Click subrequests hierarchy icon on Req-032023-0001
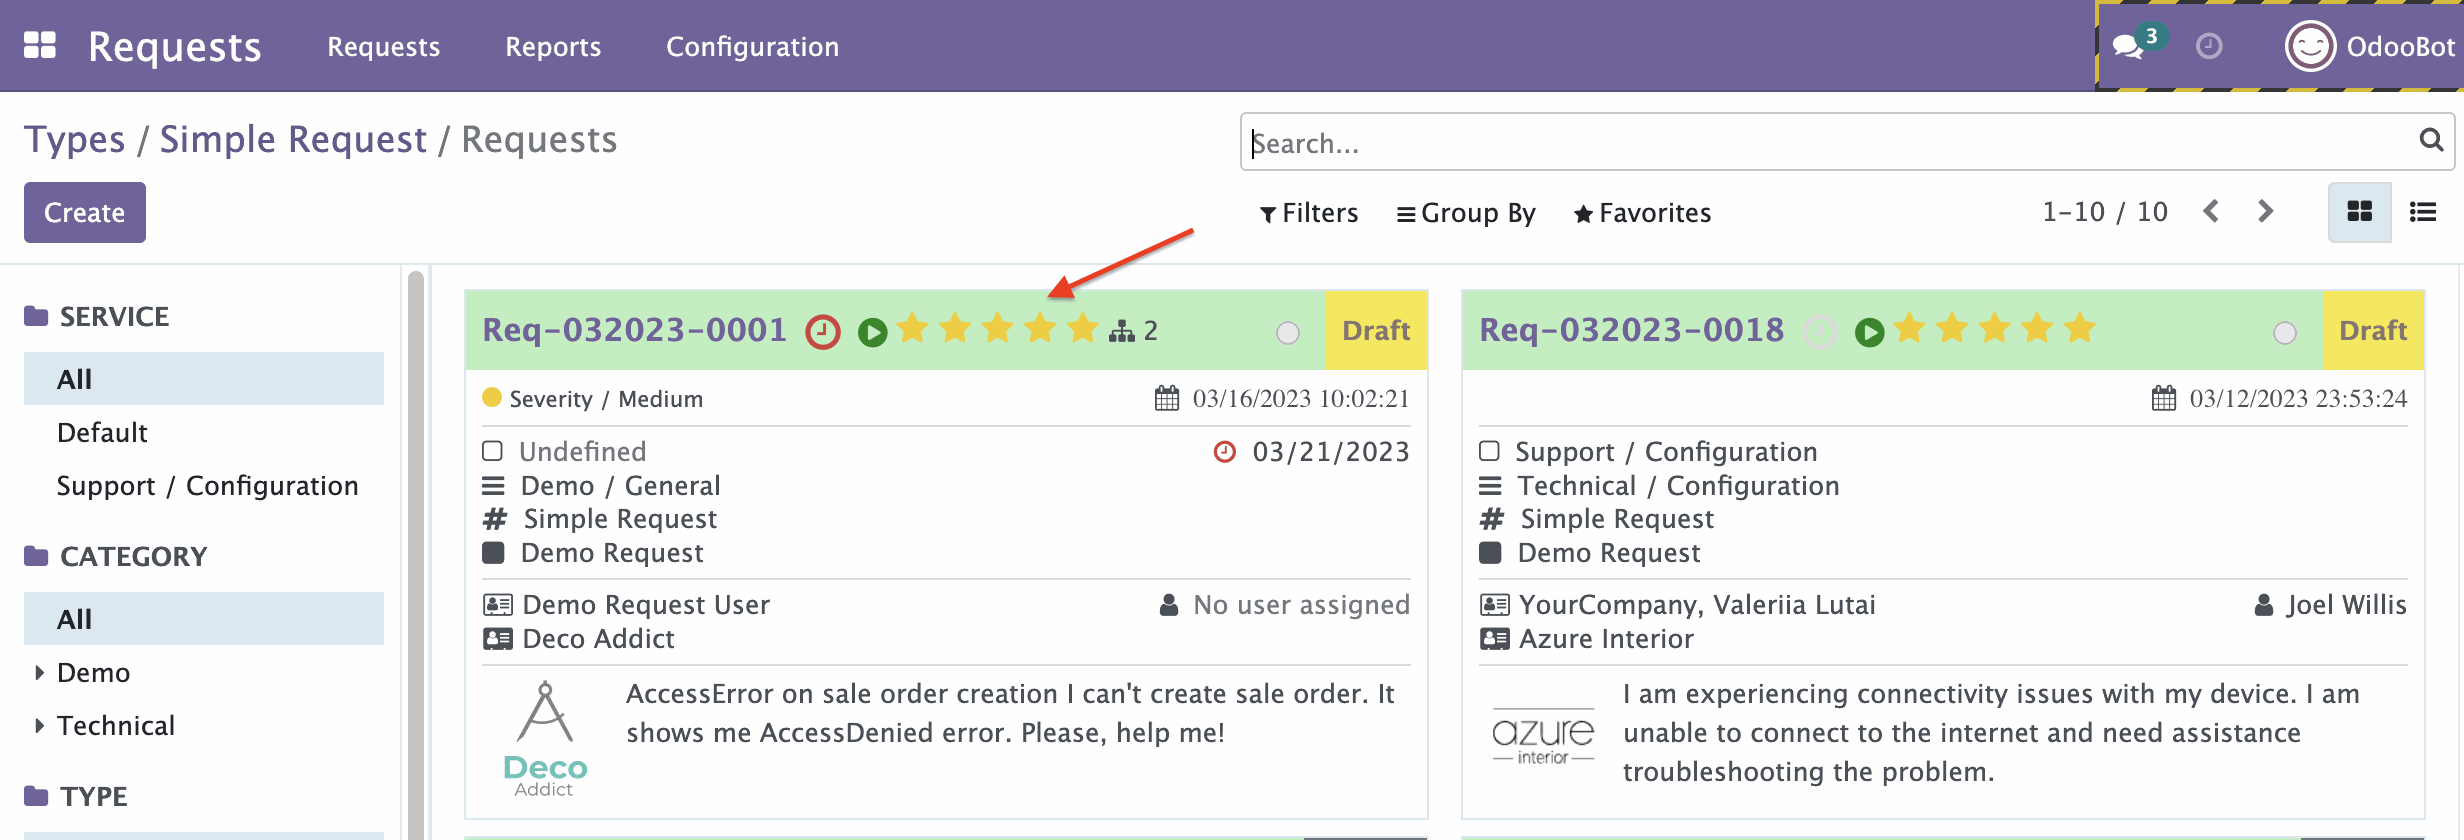Screen dimensions: 2464x840 [1122, 331]
